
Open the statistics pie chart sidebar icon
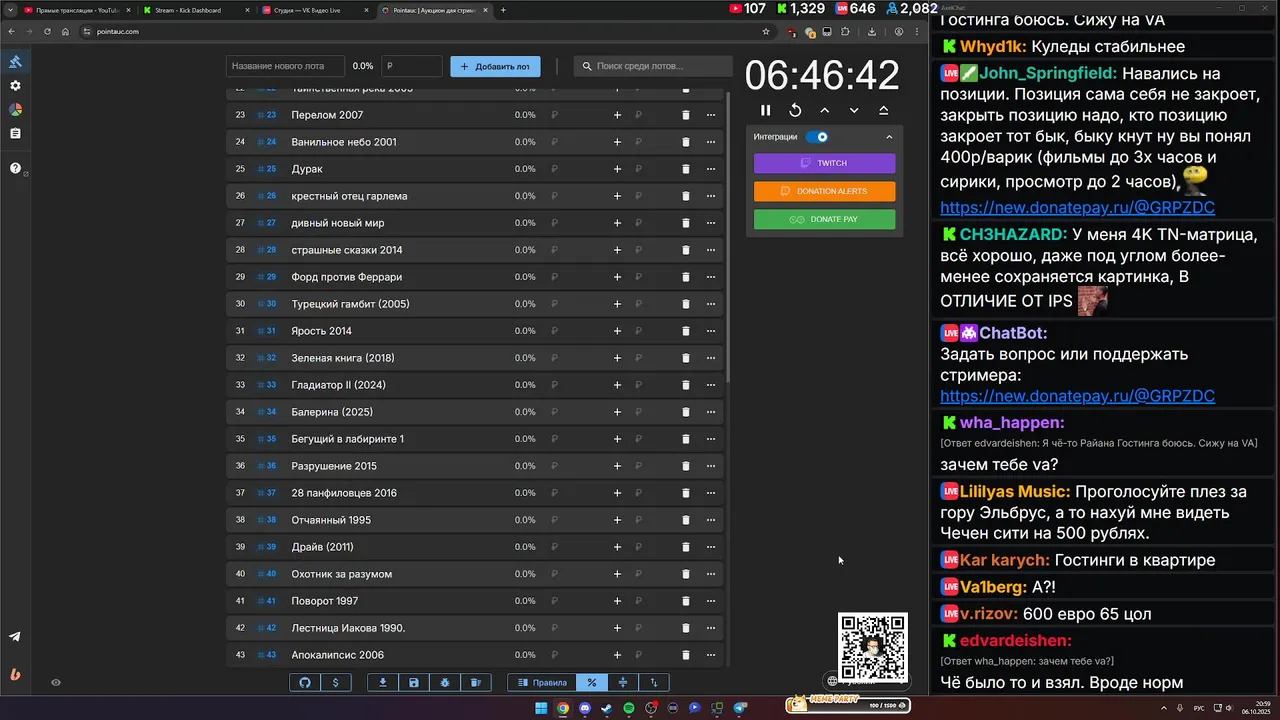pos(15,109)
